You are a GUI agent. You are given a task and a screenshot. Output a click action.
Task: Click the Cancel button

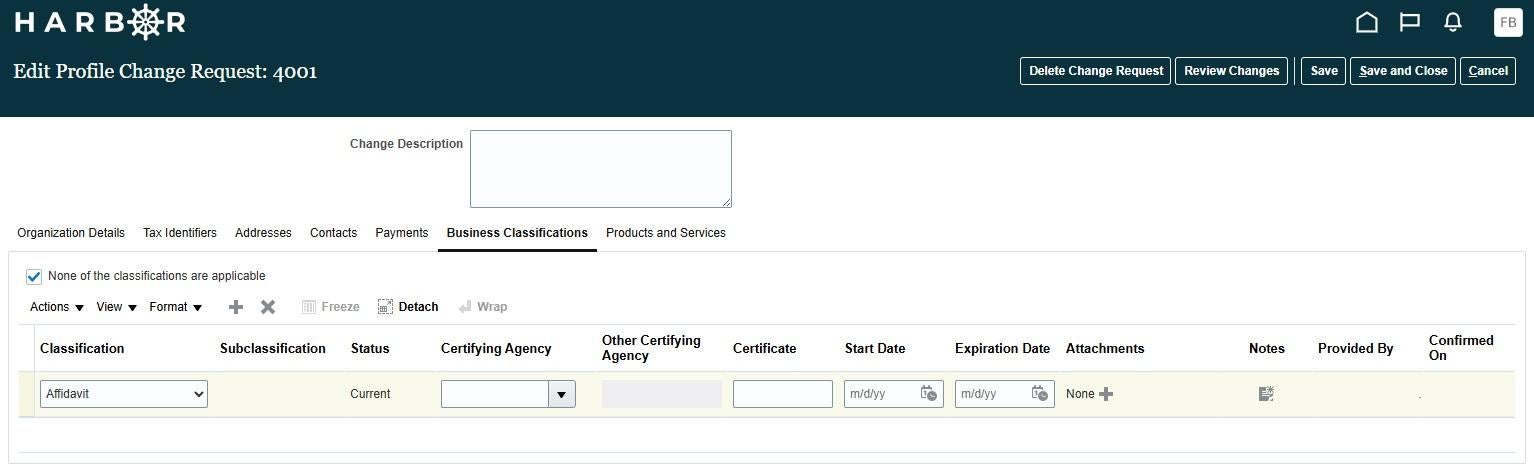[1488, 71]
